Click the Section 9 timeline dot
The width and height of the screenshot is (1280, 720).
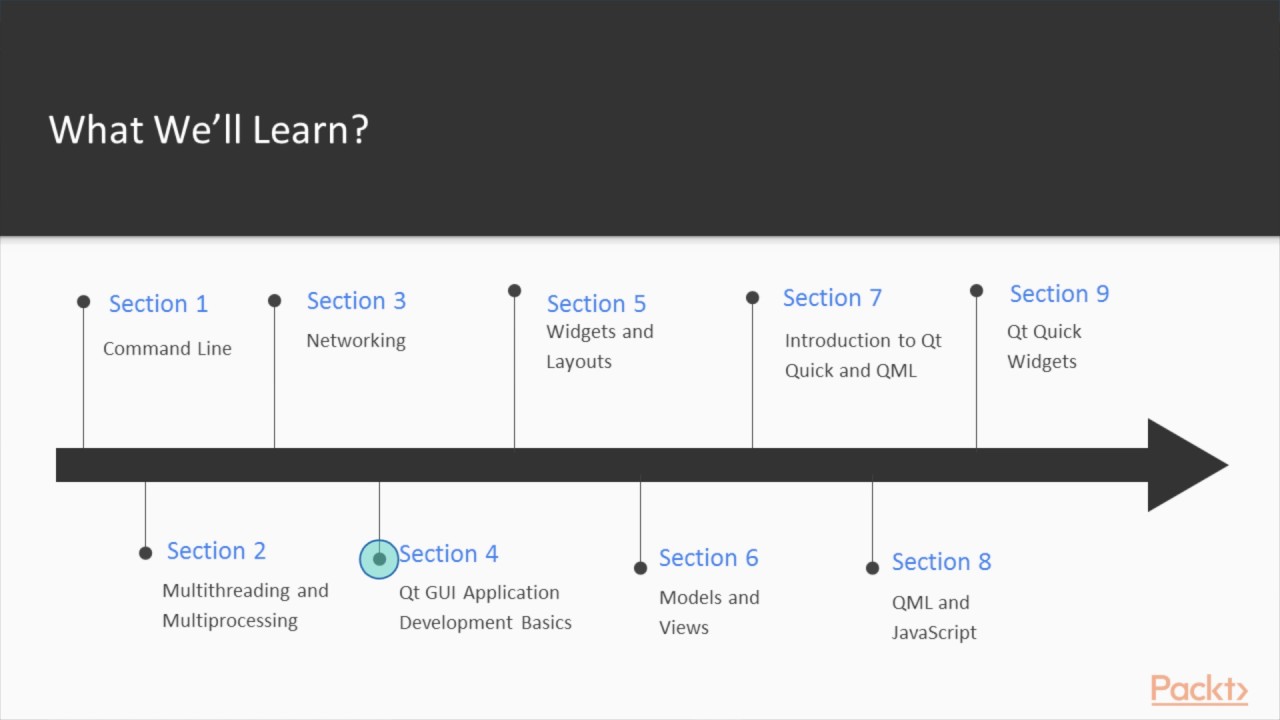976,291
